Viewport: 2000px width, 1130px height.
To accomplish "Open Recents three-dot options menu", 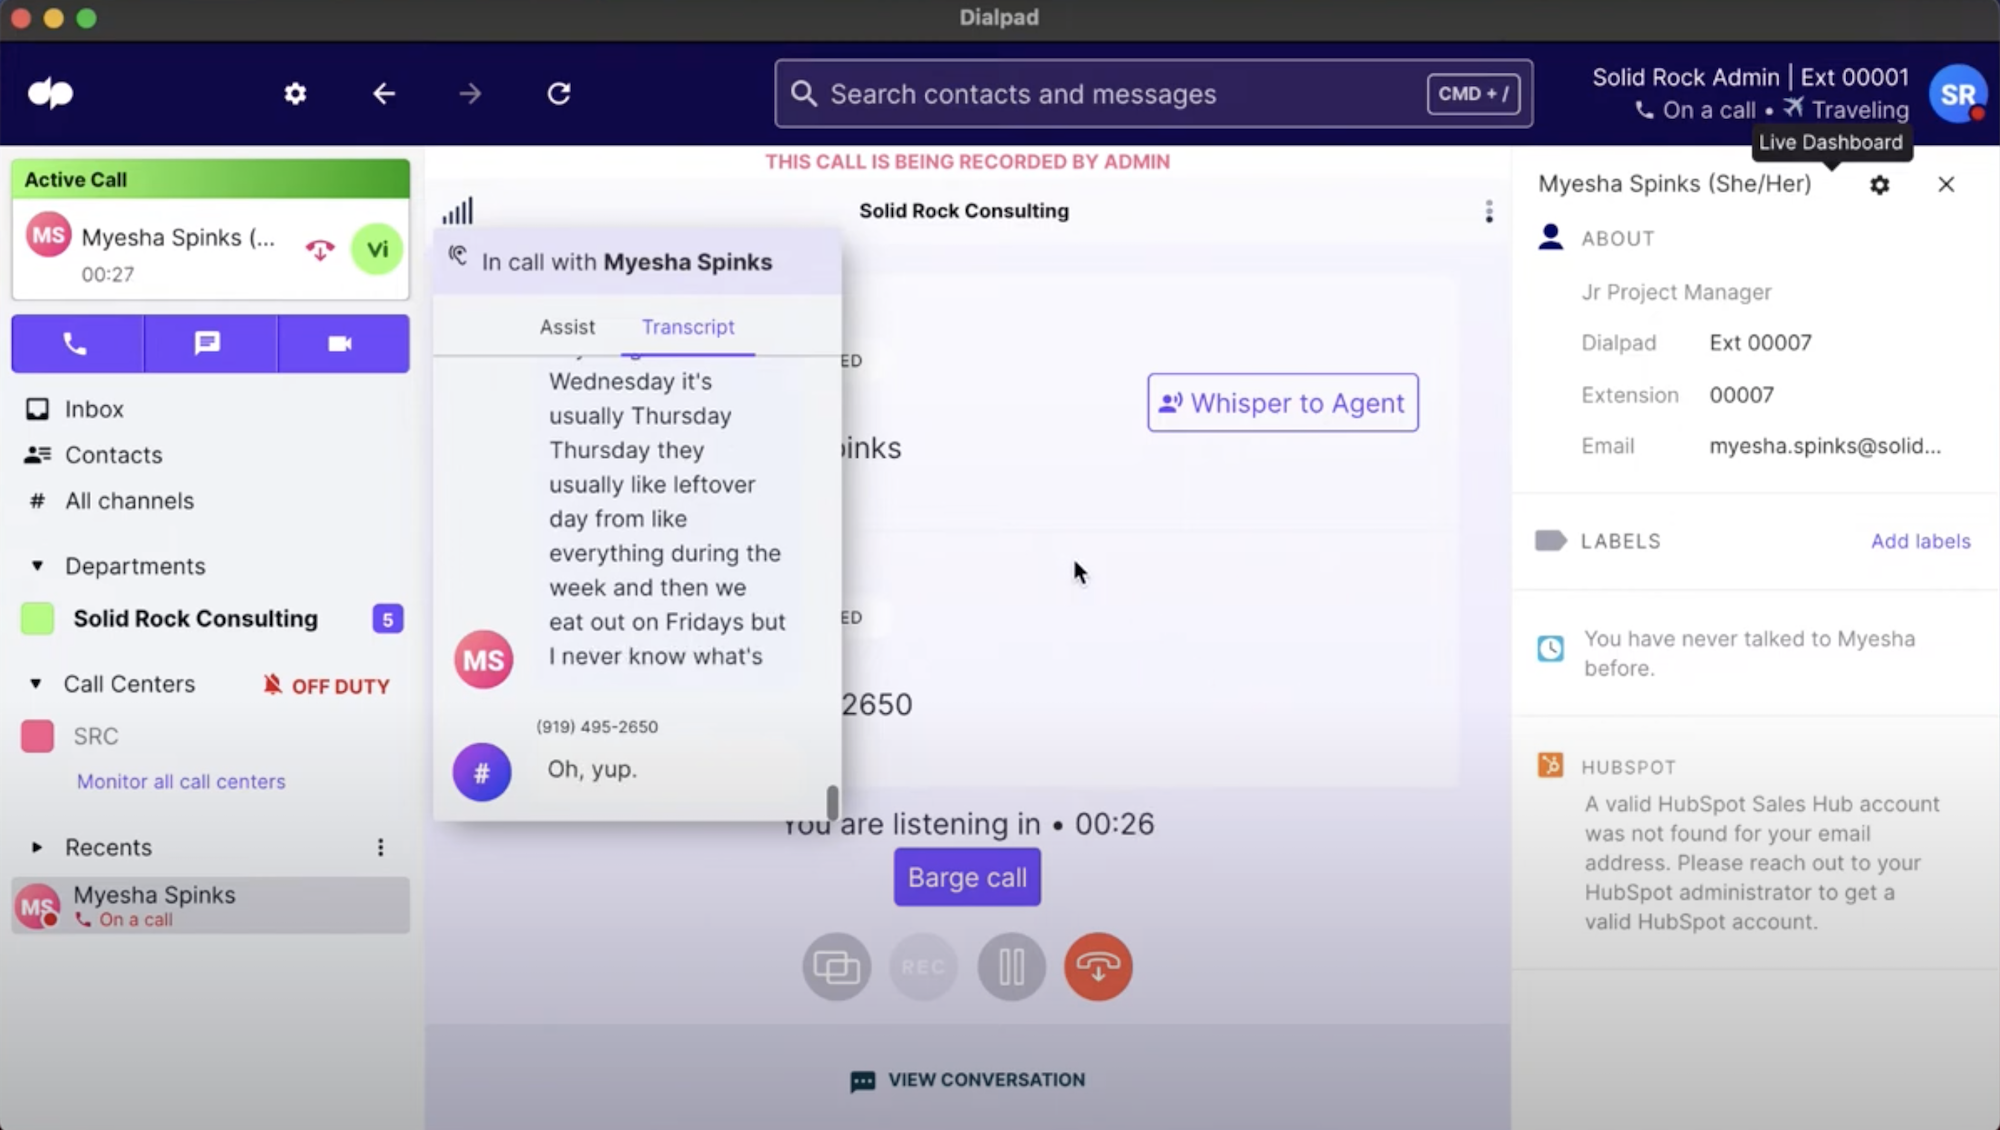I will (380, 847).
